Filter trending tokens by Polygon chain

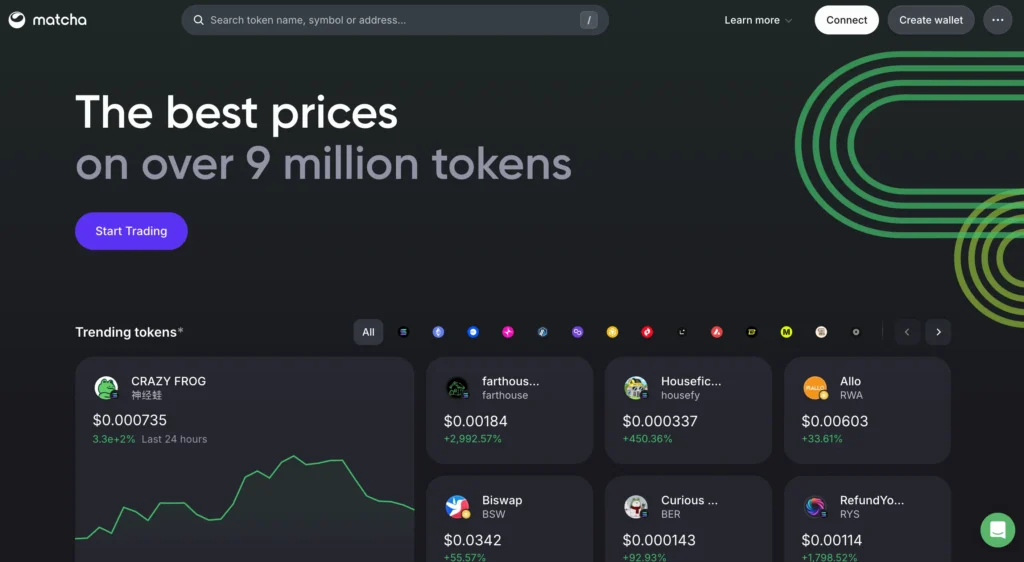click(x=577, y=332)
